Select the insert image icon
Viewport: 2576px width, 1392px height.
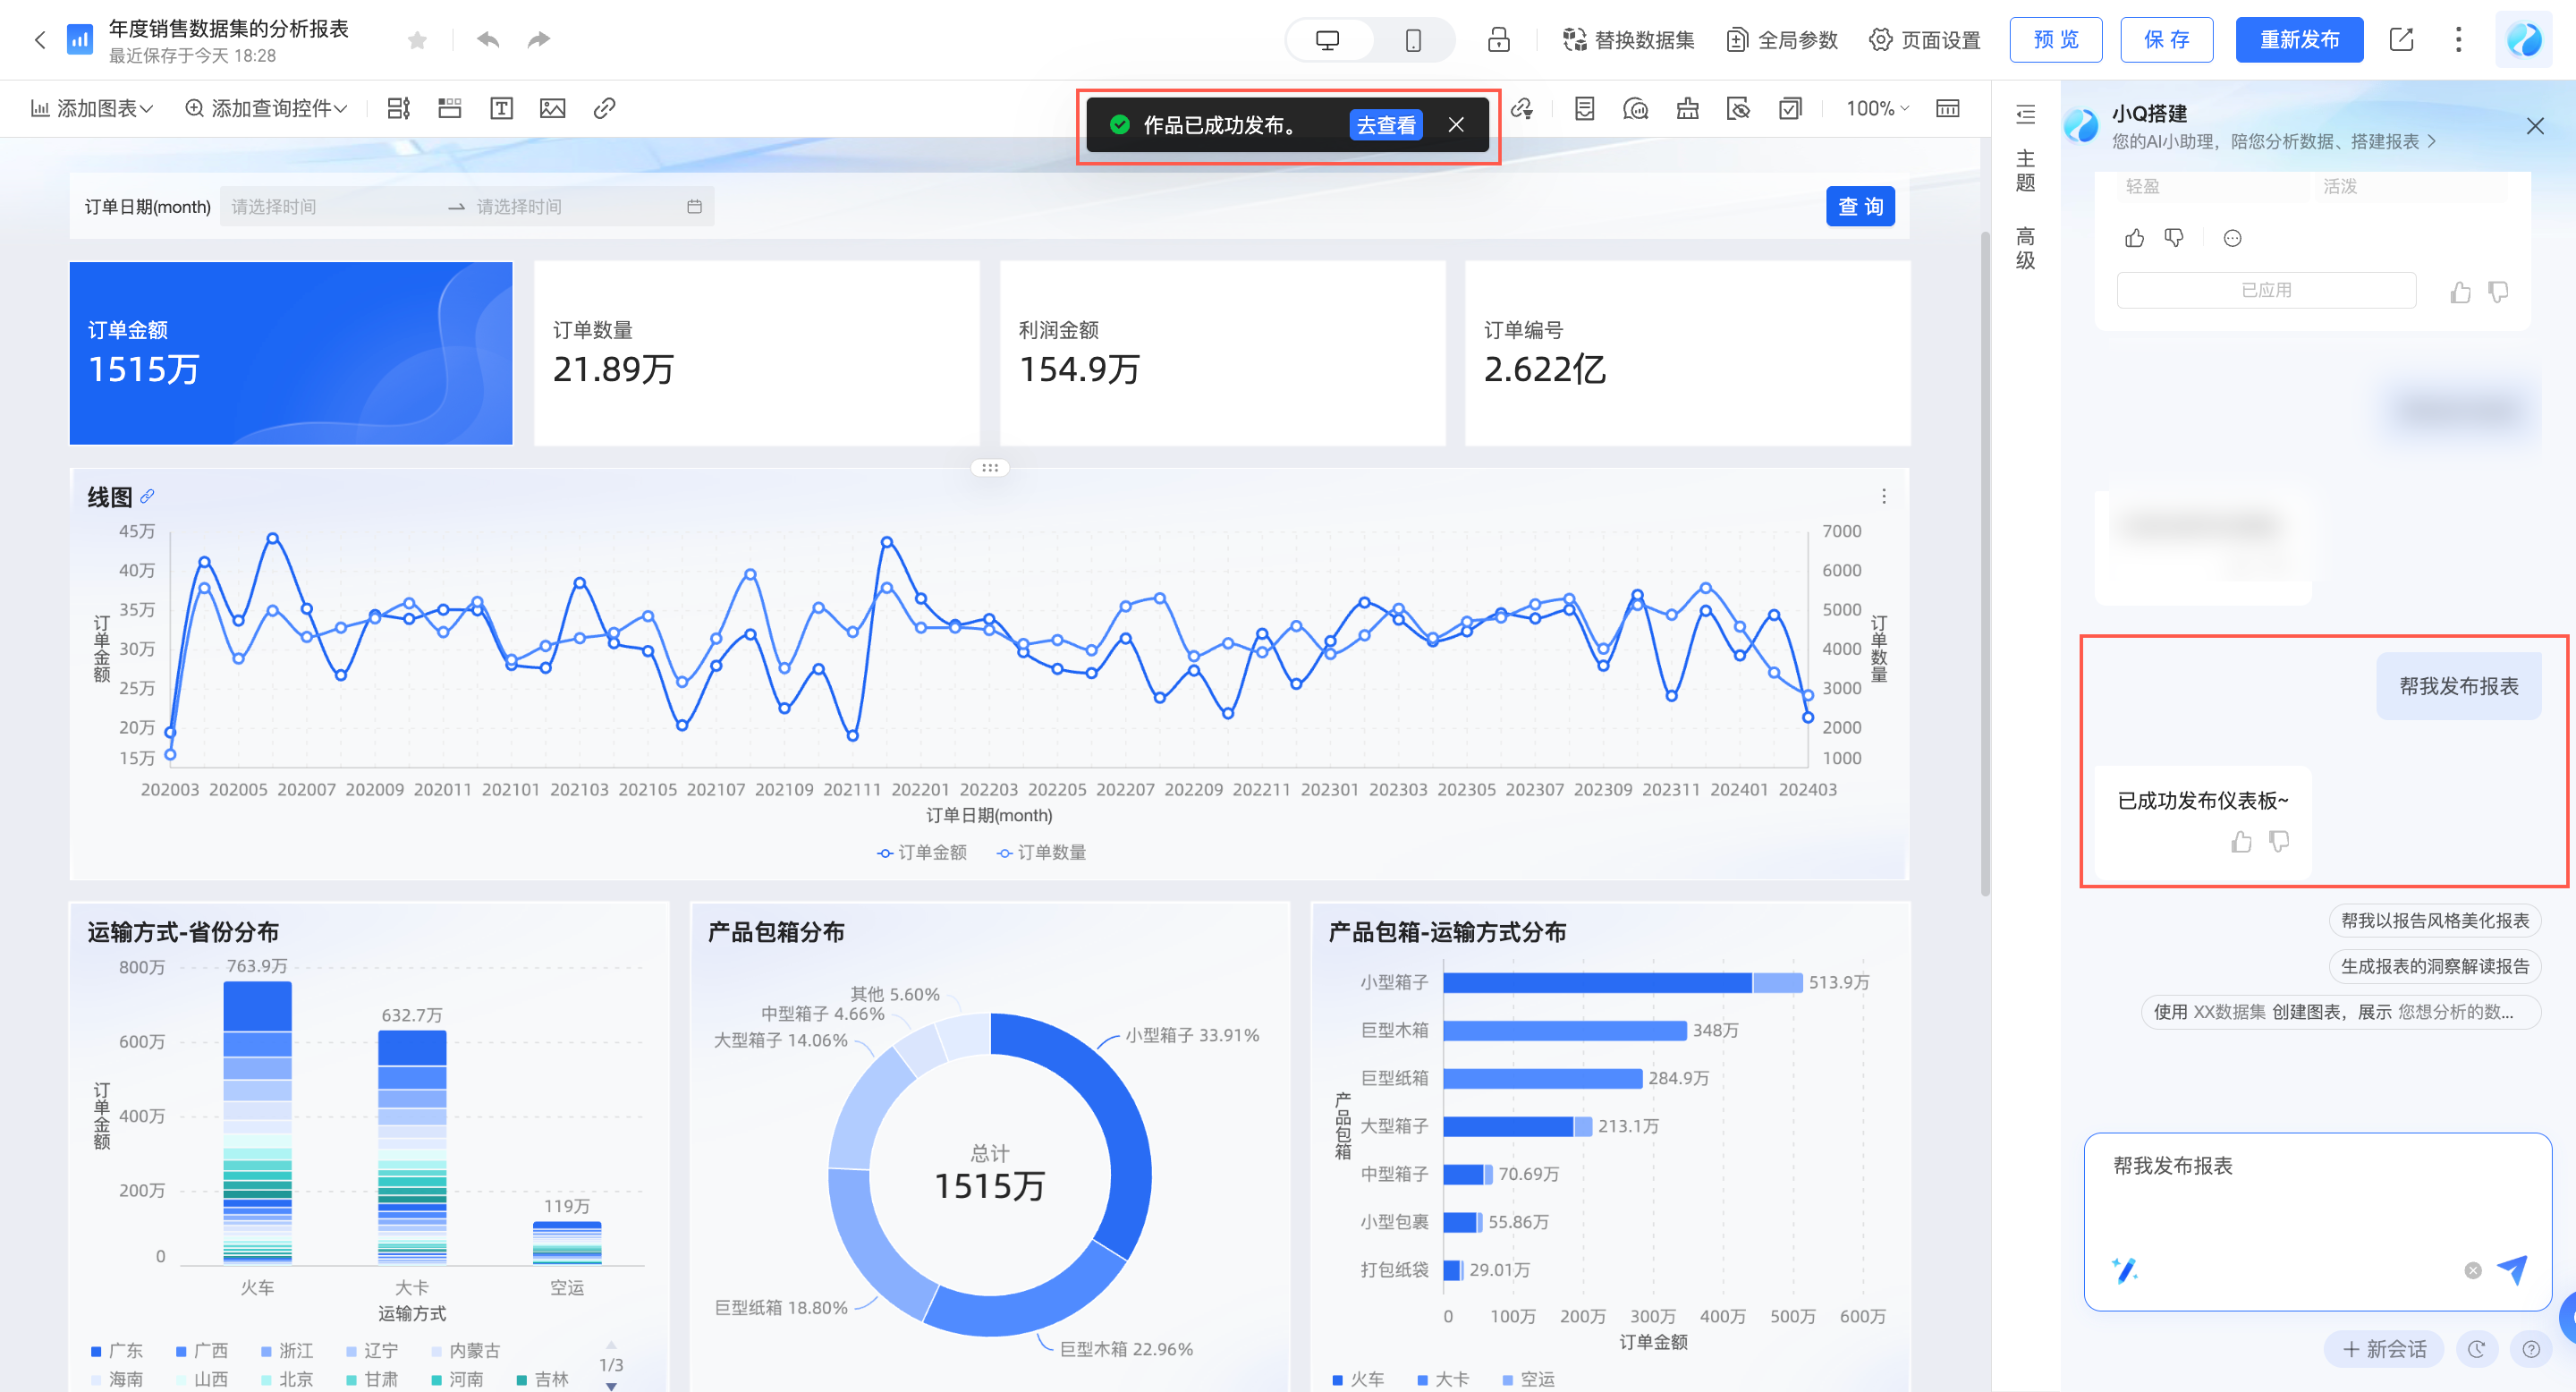click(552, 108)
